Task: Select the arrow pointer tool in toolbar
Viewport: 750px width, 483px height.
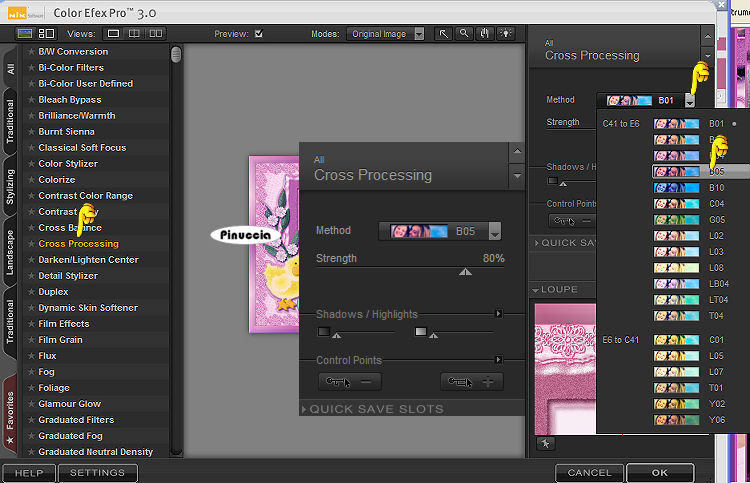Action: pos(443,34)
